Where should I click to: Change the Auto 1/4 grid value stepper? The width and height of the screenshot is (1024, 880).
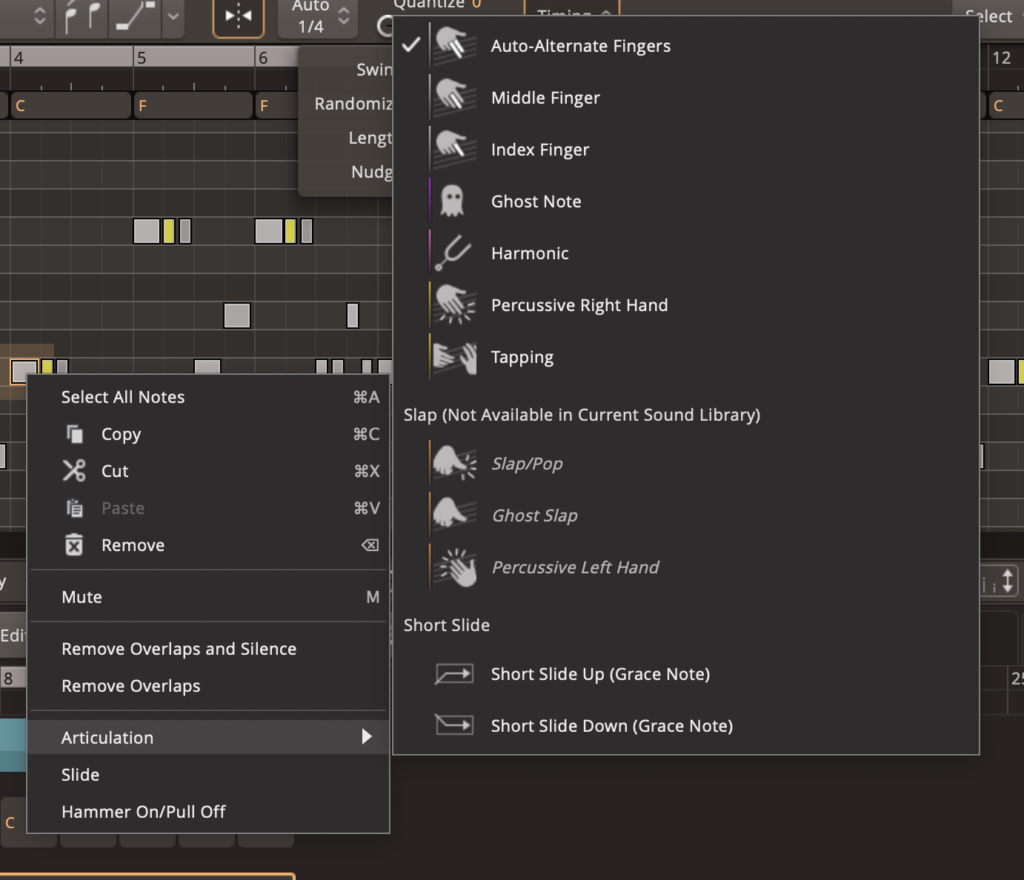tap(344, 16)
